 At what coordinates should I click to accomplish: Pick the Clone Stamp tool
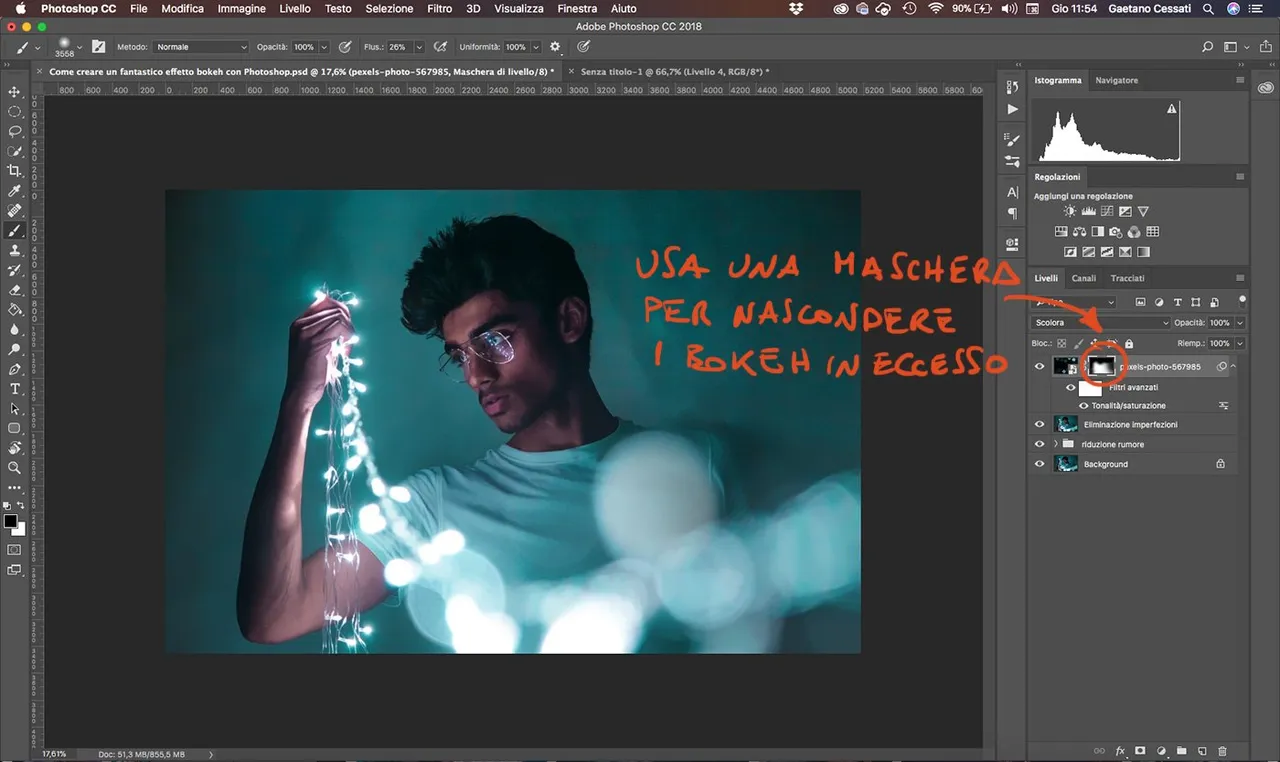pos(15,250)
